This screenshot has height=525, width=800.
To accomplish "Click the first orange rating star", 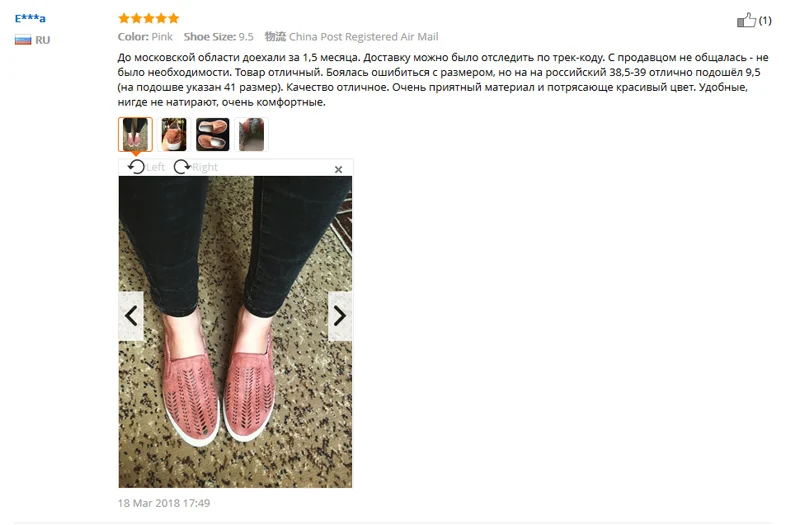I will click(124, 19).
